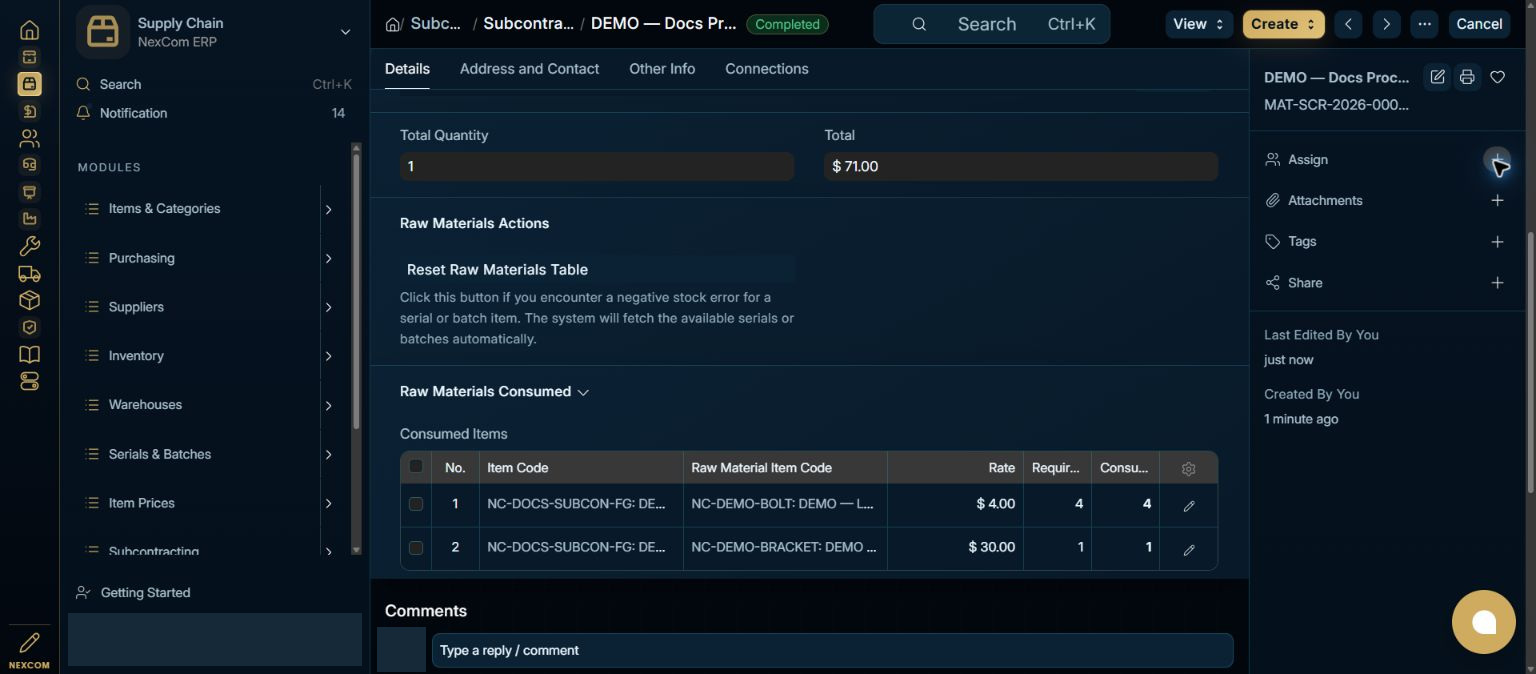The height and width of the screenshot is (674, 1536).
Task: Open the Consumed Items table settings gear
Action: click(1188, 468)
